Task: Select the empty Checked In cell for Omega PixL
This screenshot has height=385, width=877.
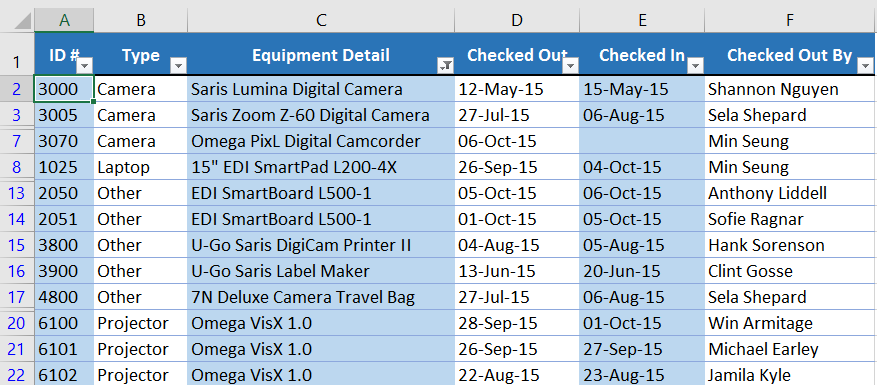Action: click(x=642, y=141)
